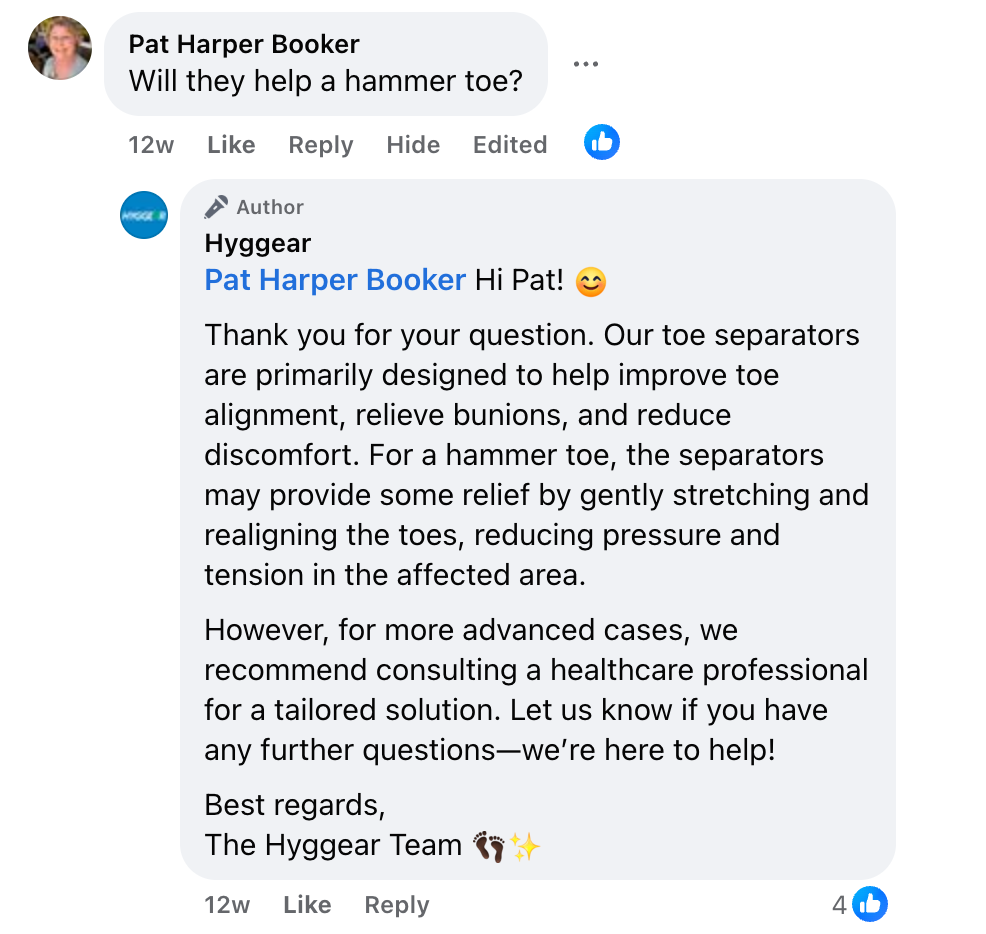This screenshot has width=986, height=934.
Task: Click the blue Pat Harper Booker mention in the reply
Action: tap(335, 280)
